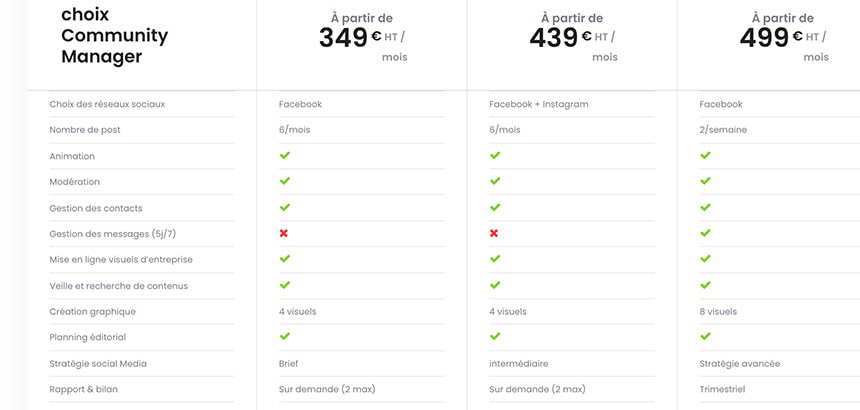Click green check for Veille et recherche in 439€ plan
The height and width of the screenshot is (410, 860).
495,285
